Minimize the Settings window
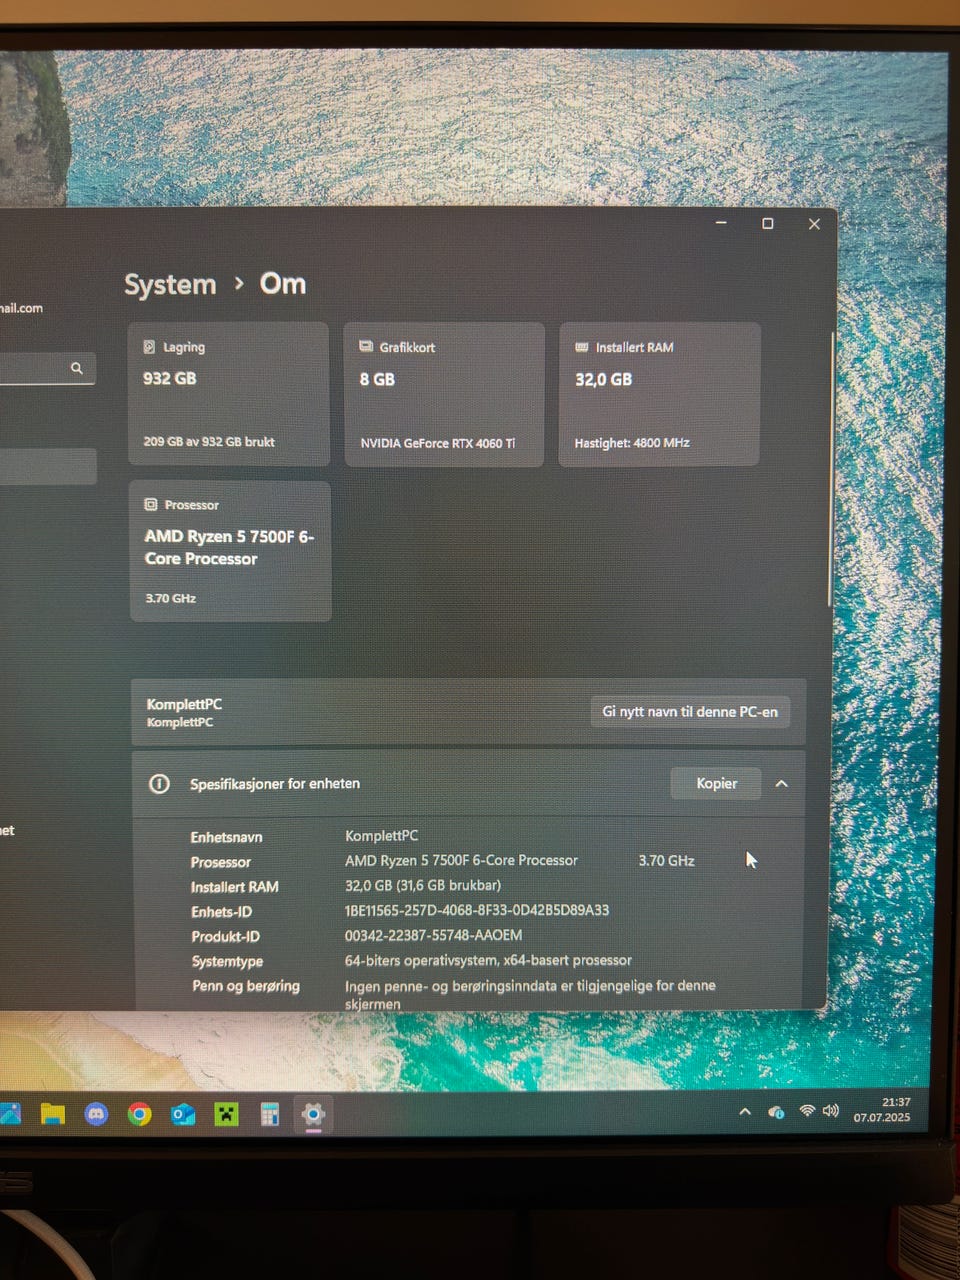The width and height of the screenshot is (960, 1280). click(x=721, y=223)
